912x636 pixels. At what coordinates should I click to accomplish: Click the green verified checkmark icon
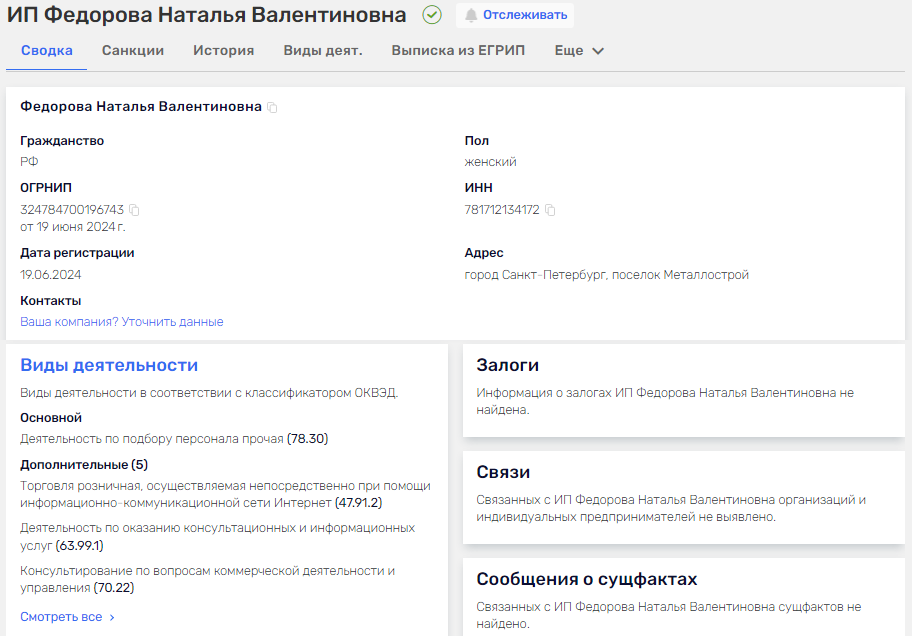[x=432, y=15]
